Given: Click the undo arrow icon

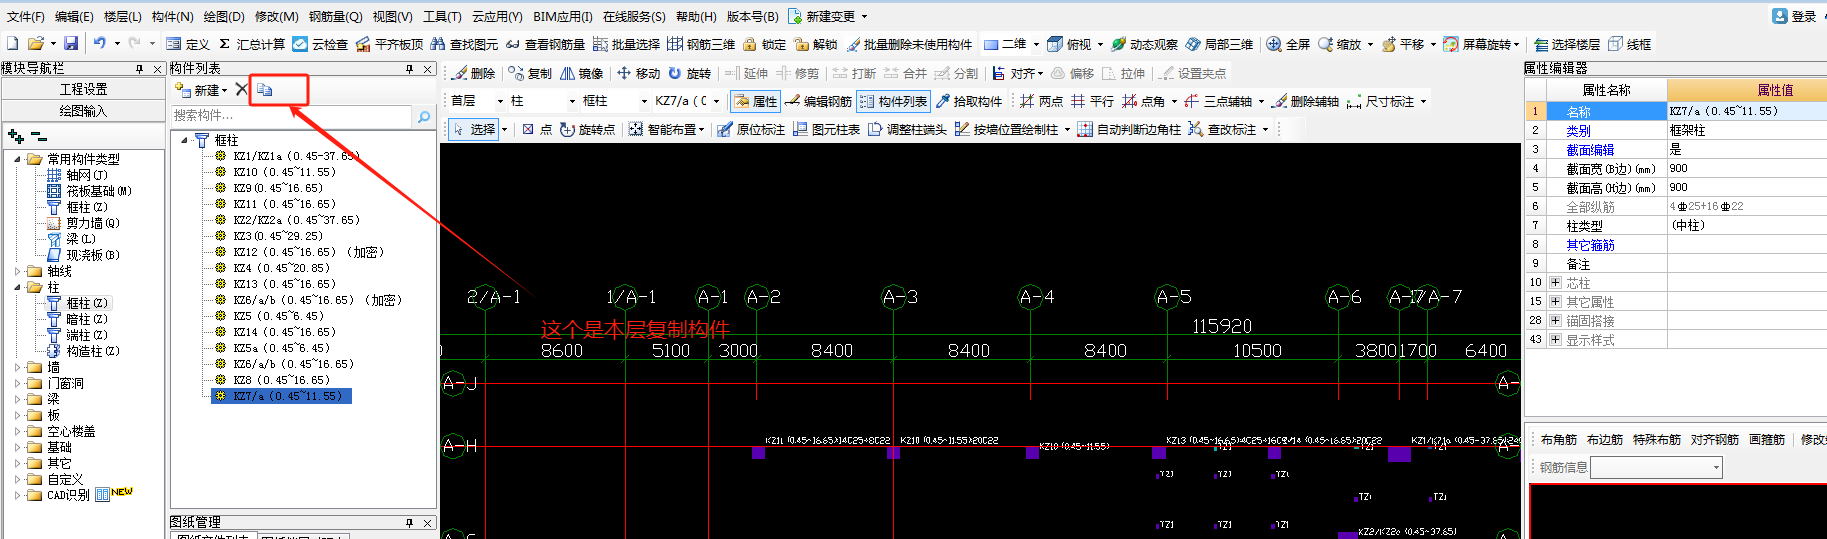Looking at the screenshot, I should pyautogui.click(x=99, y=44).
